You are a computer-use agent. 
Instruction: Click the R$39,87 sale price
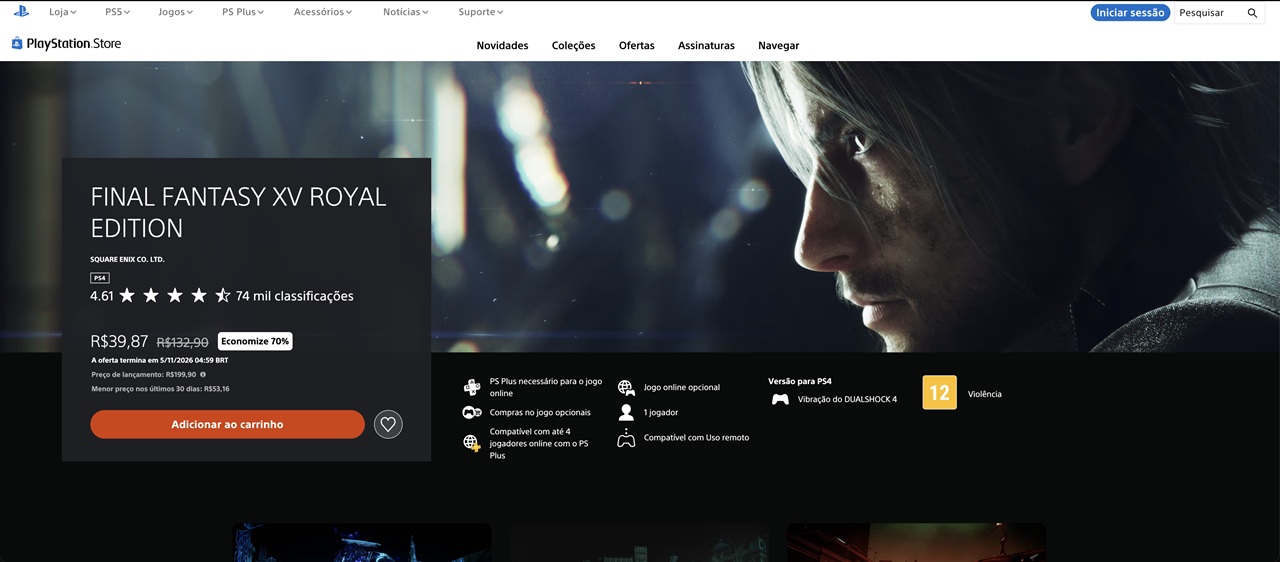pos(119,341)
